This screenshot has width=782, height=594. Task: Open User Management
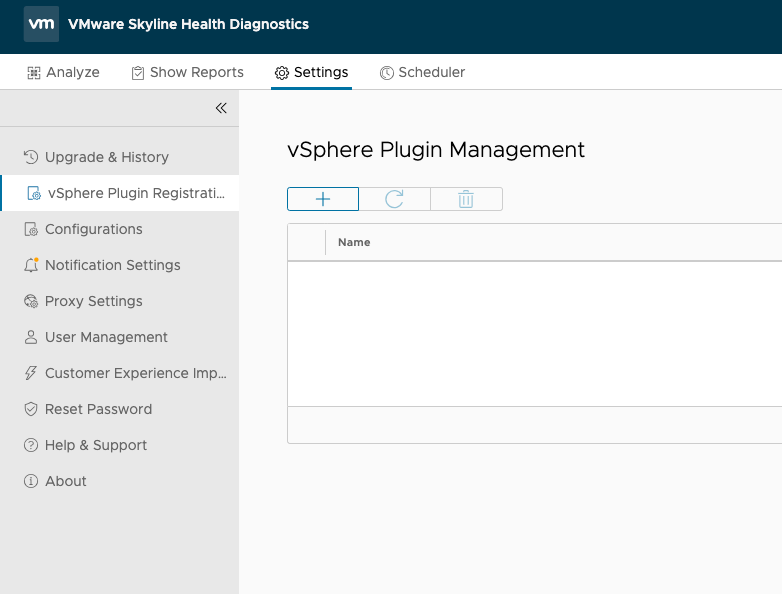120,337
